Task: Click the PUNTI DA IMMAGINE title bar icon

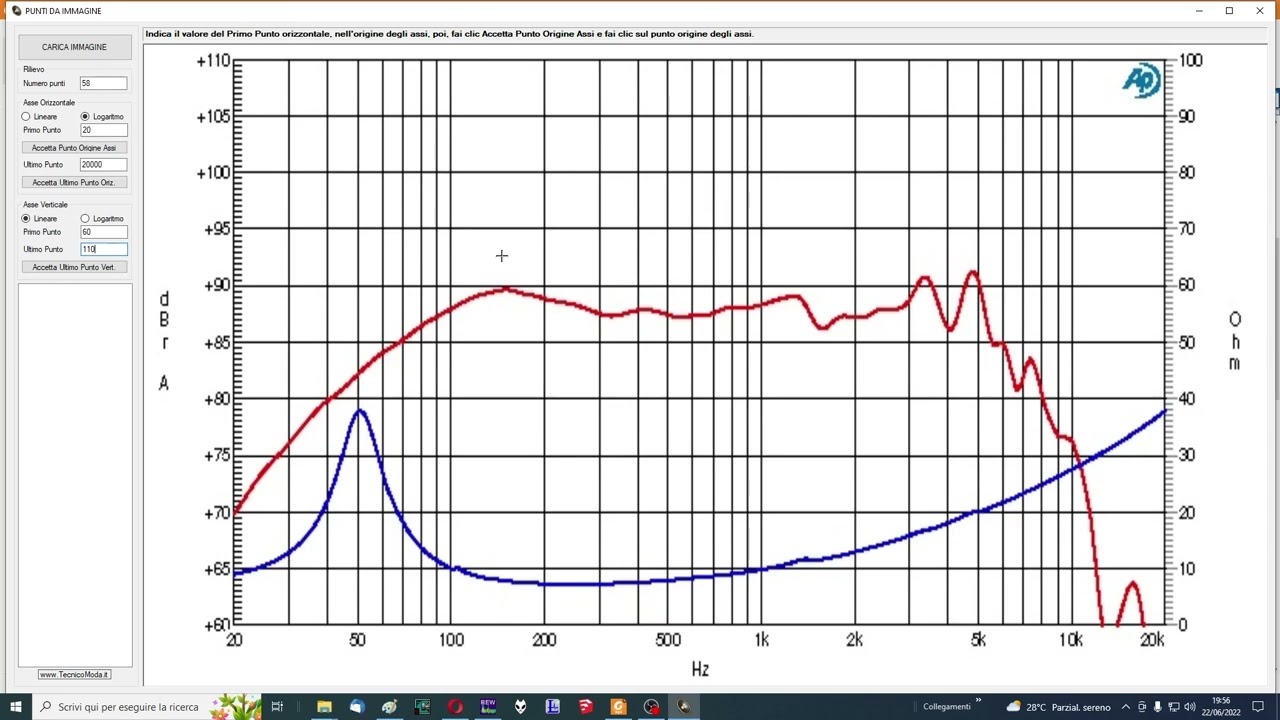Action: [16, 11]
